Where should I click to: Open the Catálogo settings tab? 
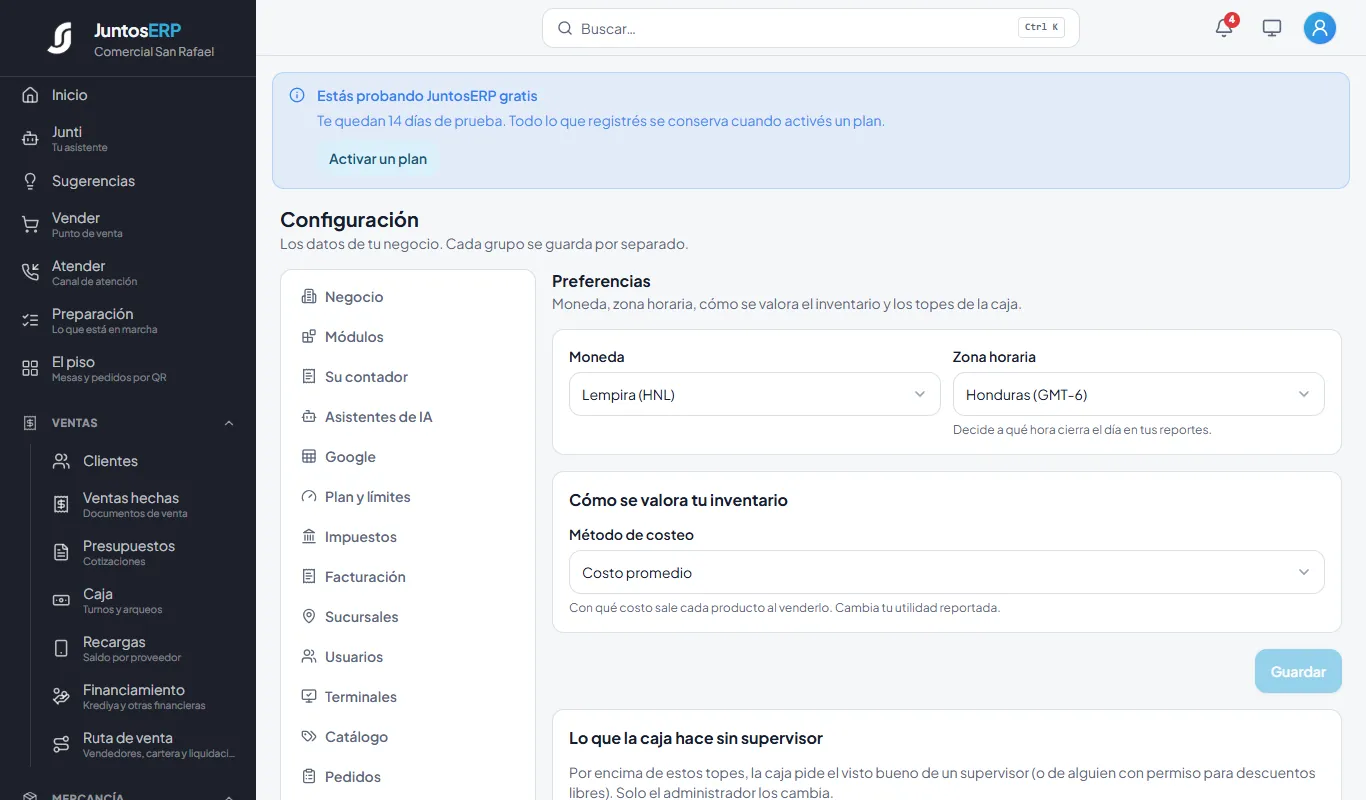[408, 737]
